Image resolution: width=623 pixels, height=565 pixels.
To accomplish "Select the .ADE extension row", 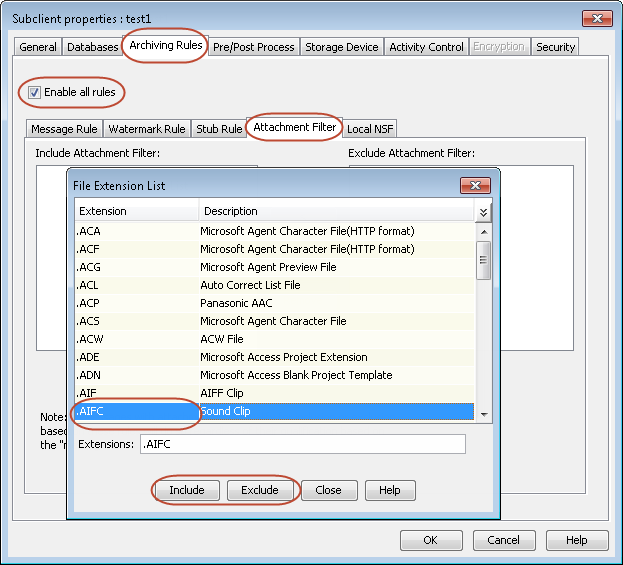I will pos(275,357).
